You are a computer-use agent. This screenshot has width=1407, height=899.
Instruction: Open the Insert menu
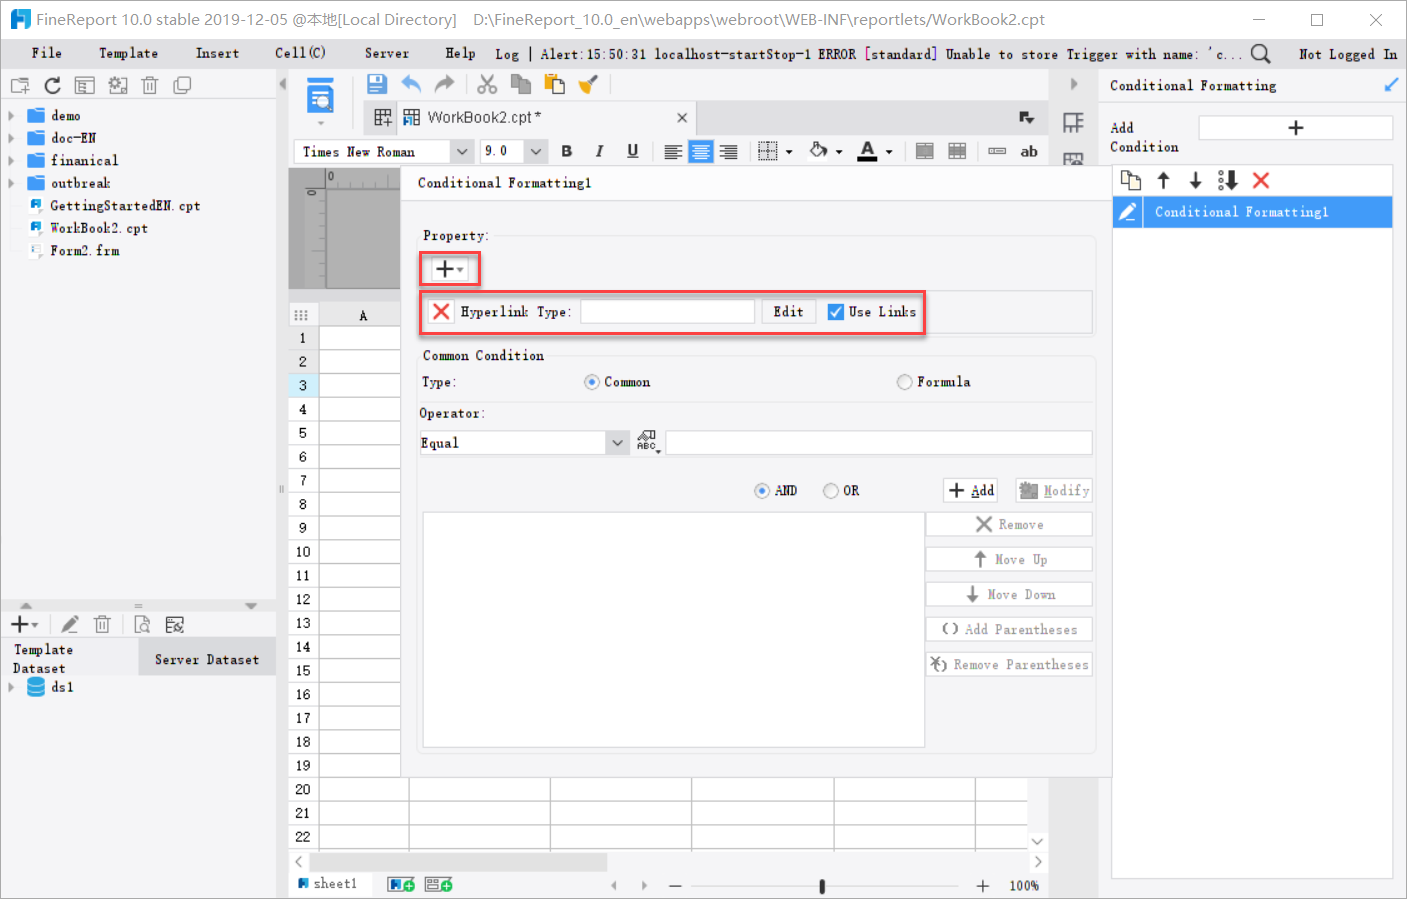[x=216, y=53]
